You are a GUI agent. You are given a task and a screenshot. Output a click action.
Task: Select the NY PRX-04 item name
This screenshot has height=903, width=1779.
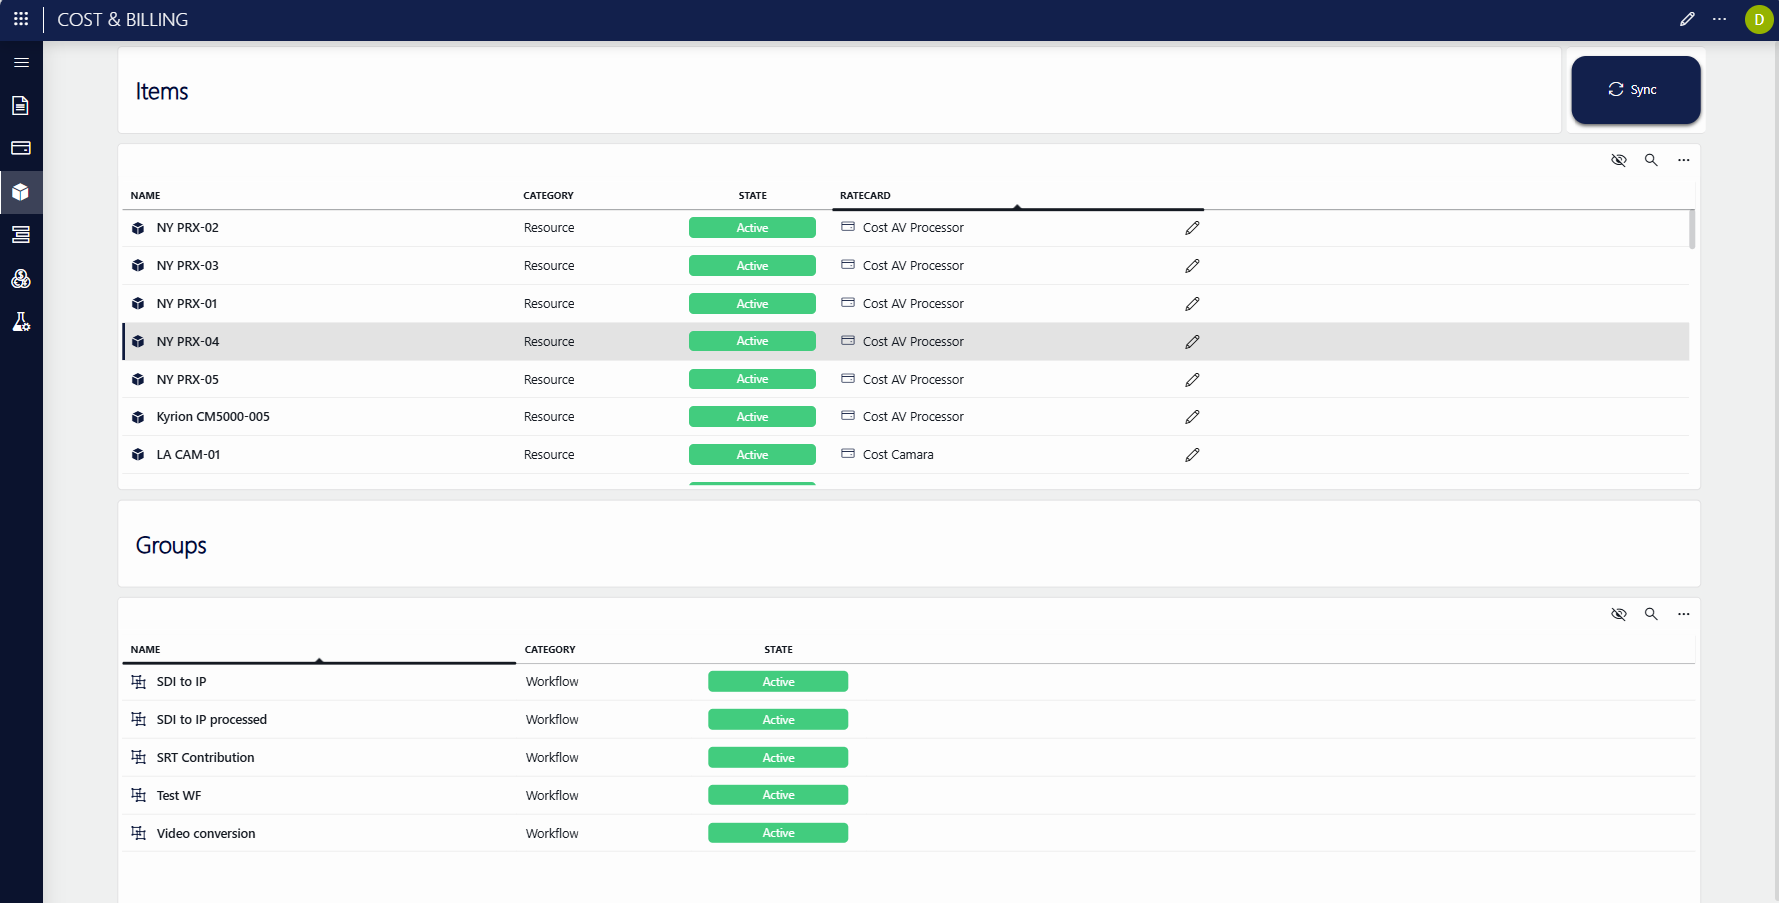tap(187, 342)
